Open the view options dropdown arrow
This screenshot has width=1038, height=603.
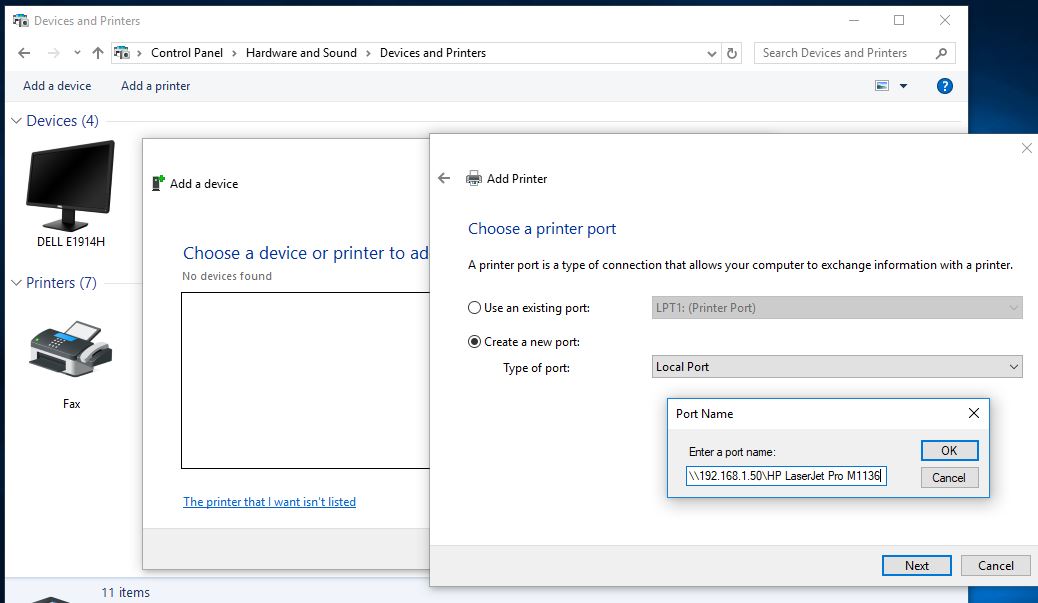pos(904,86)
